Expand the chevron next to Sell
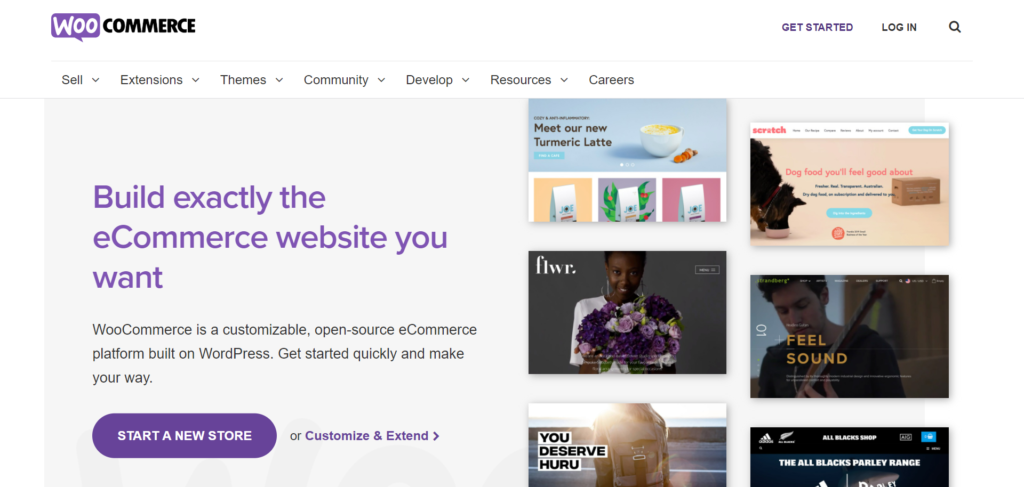The height and width of the screenshot is (487, 1024). [x=95, y=80]
